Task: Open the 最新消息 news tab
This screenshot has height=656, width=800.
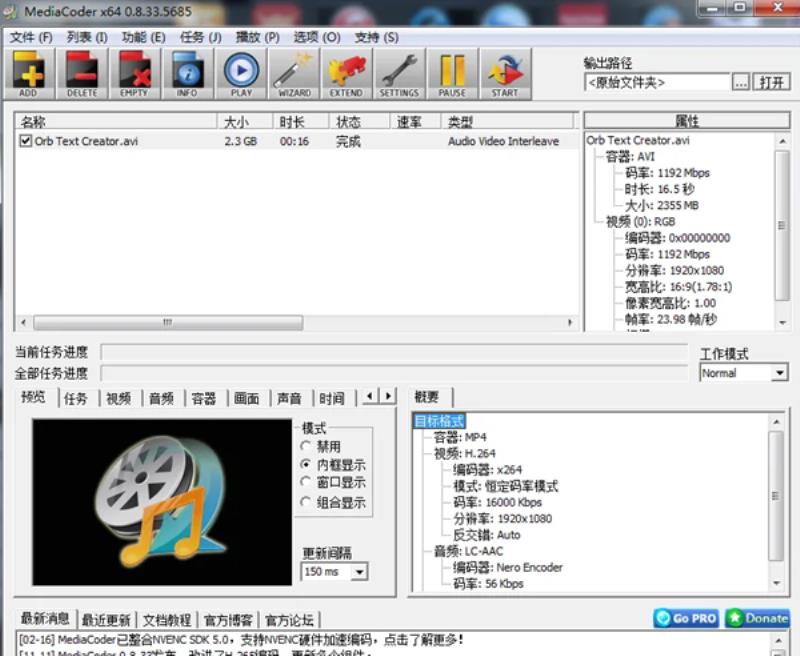Action: (x=45, y=618)
